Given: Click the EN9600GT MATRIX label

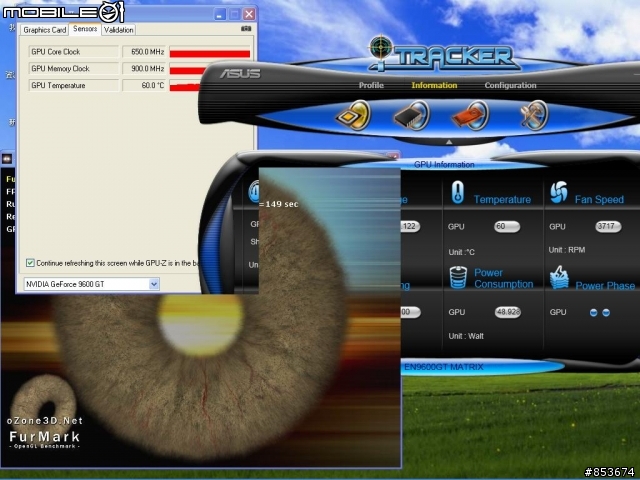Looking at the screenshot, I should click(x=444, y=367).
